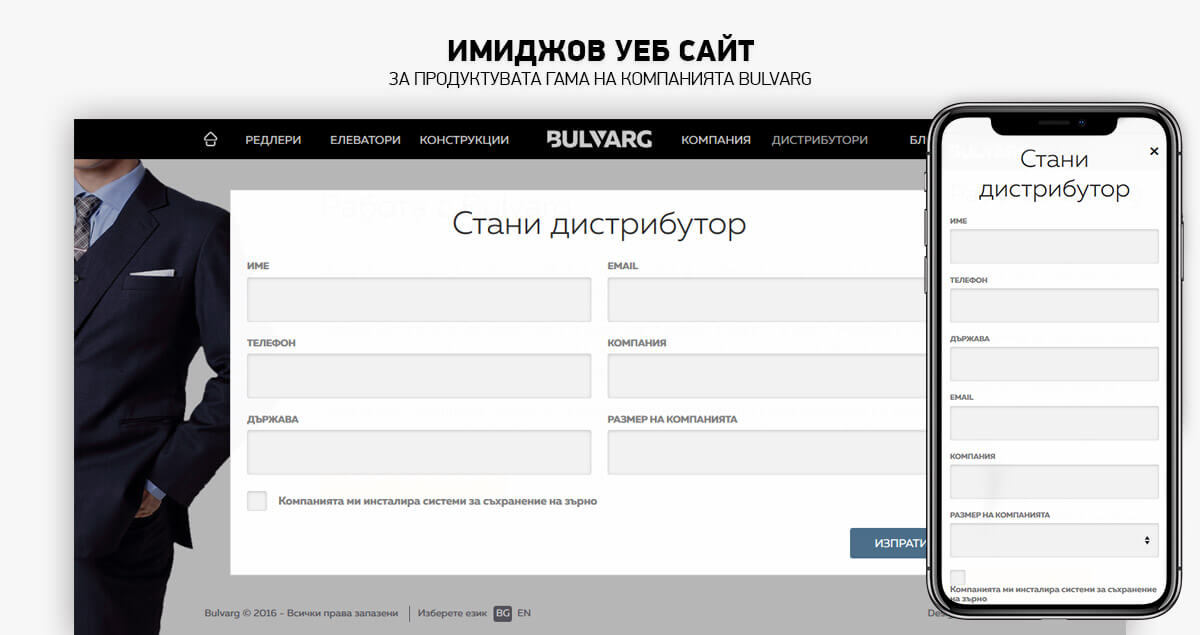
Task: Click the BULVARG logo in header
Action: click(599, 140)
